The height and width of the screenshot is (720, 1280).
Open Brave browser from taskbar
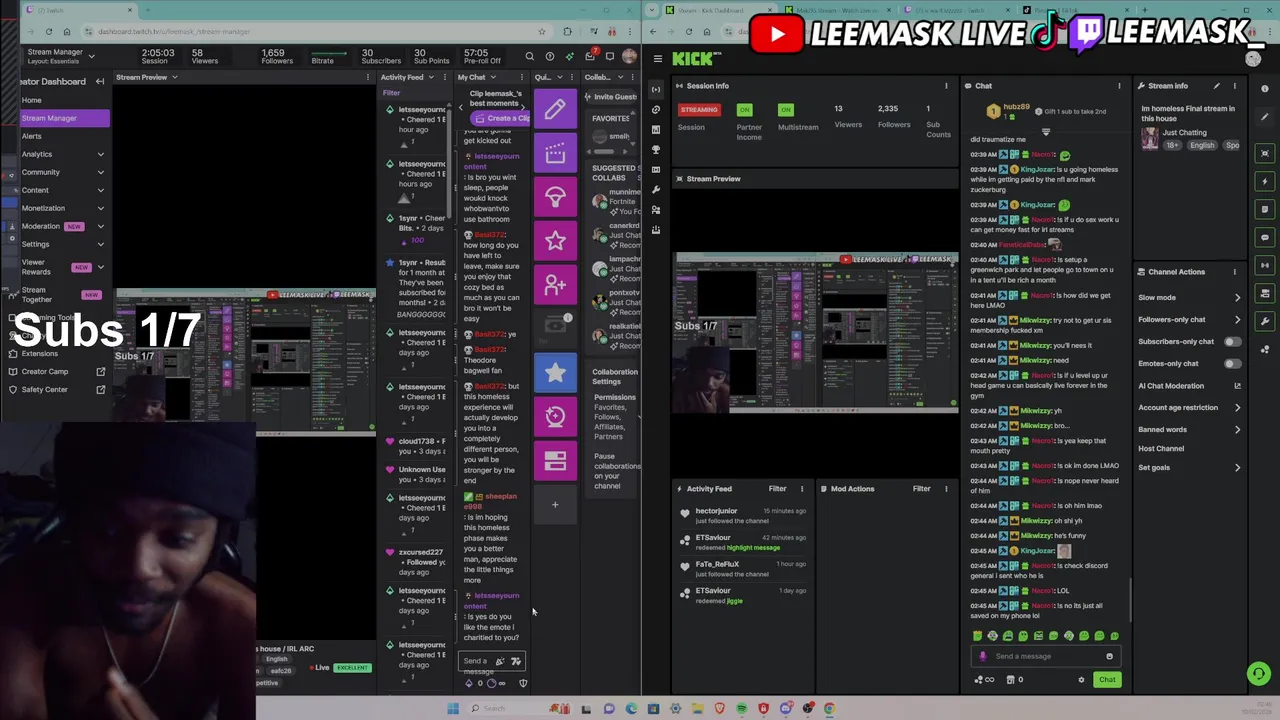point(719,708)
